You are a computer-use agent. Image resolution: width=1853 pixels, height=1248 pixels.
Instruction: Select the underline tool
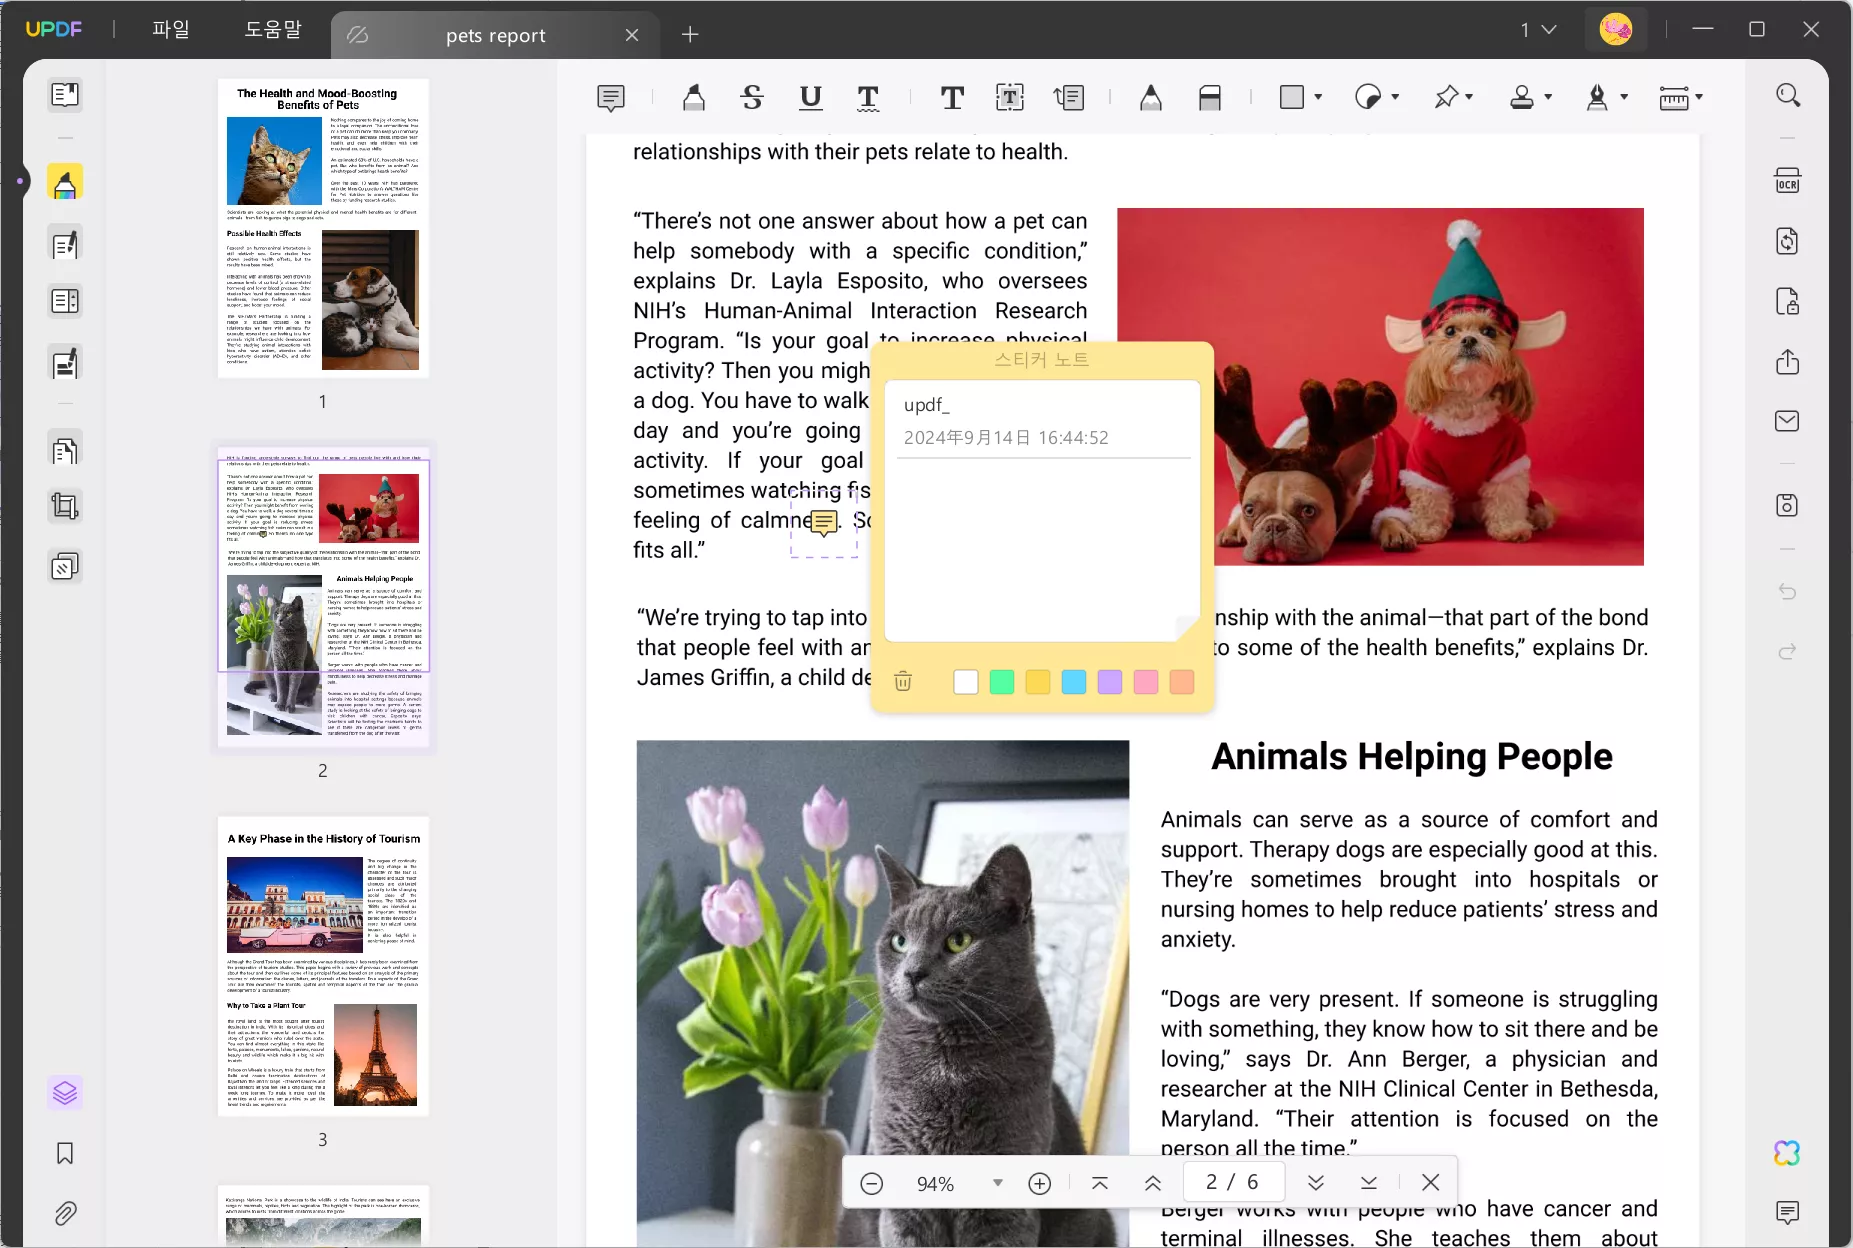point(811,97)
